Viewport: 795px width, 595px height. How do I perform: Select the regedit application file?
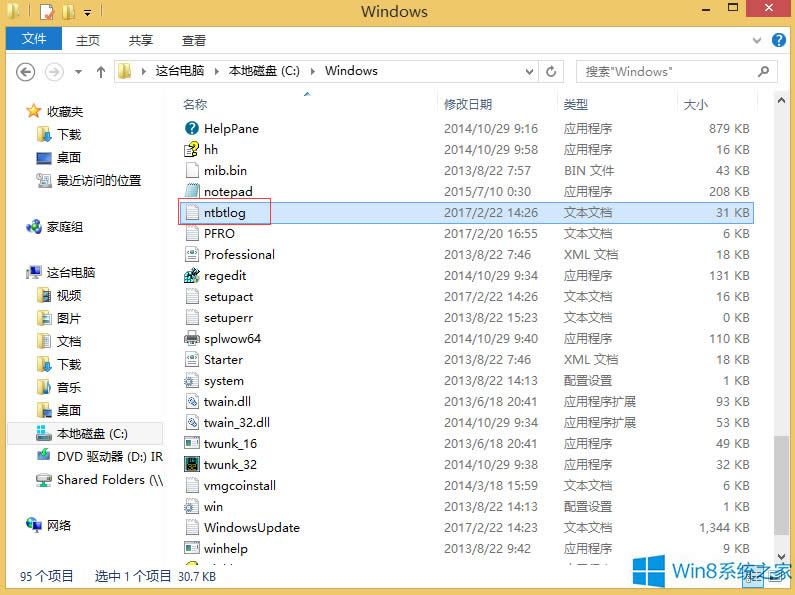click(224, 275)
